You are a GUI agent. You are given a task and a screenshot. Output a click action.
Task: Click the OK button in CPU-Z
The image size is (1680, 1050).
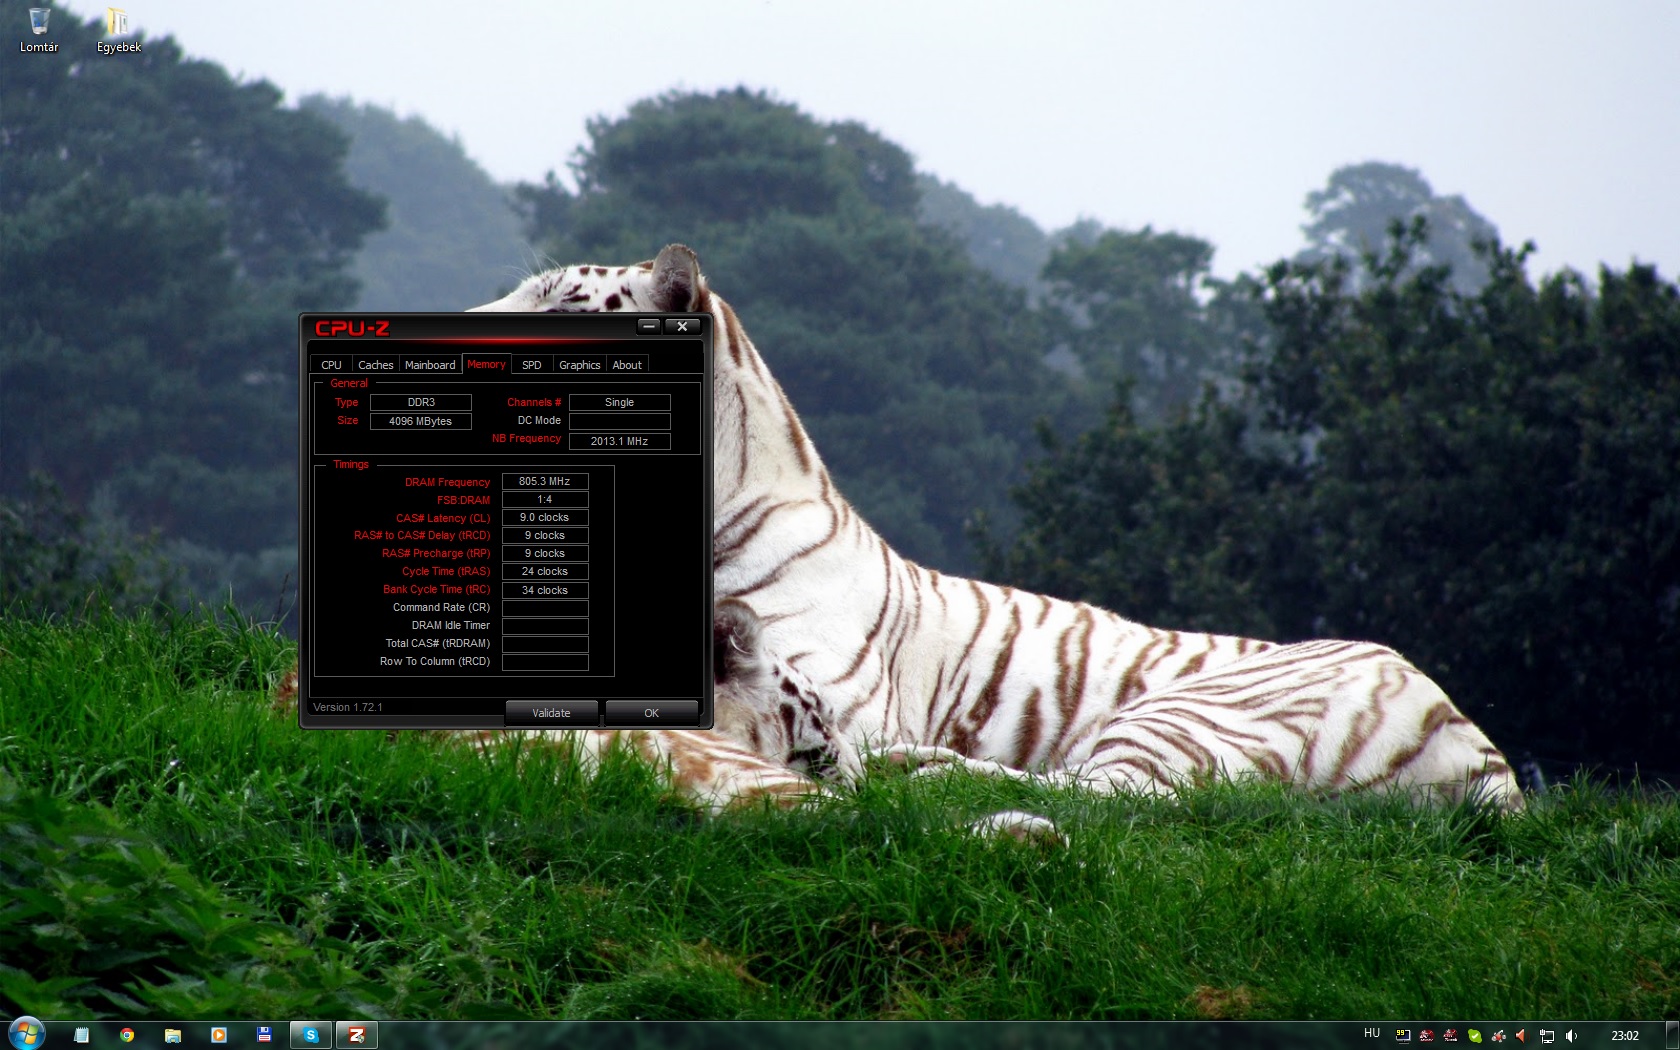point(651,713)
